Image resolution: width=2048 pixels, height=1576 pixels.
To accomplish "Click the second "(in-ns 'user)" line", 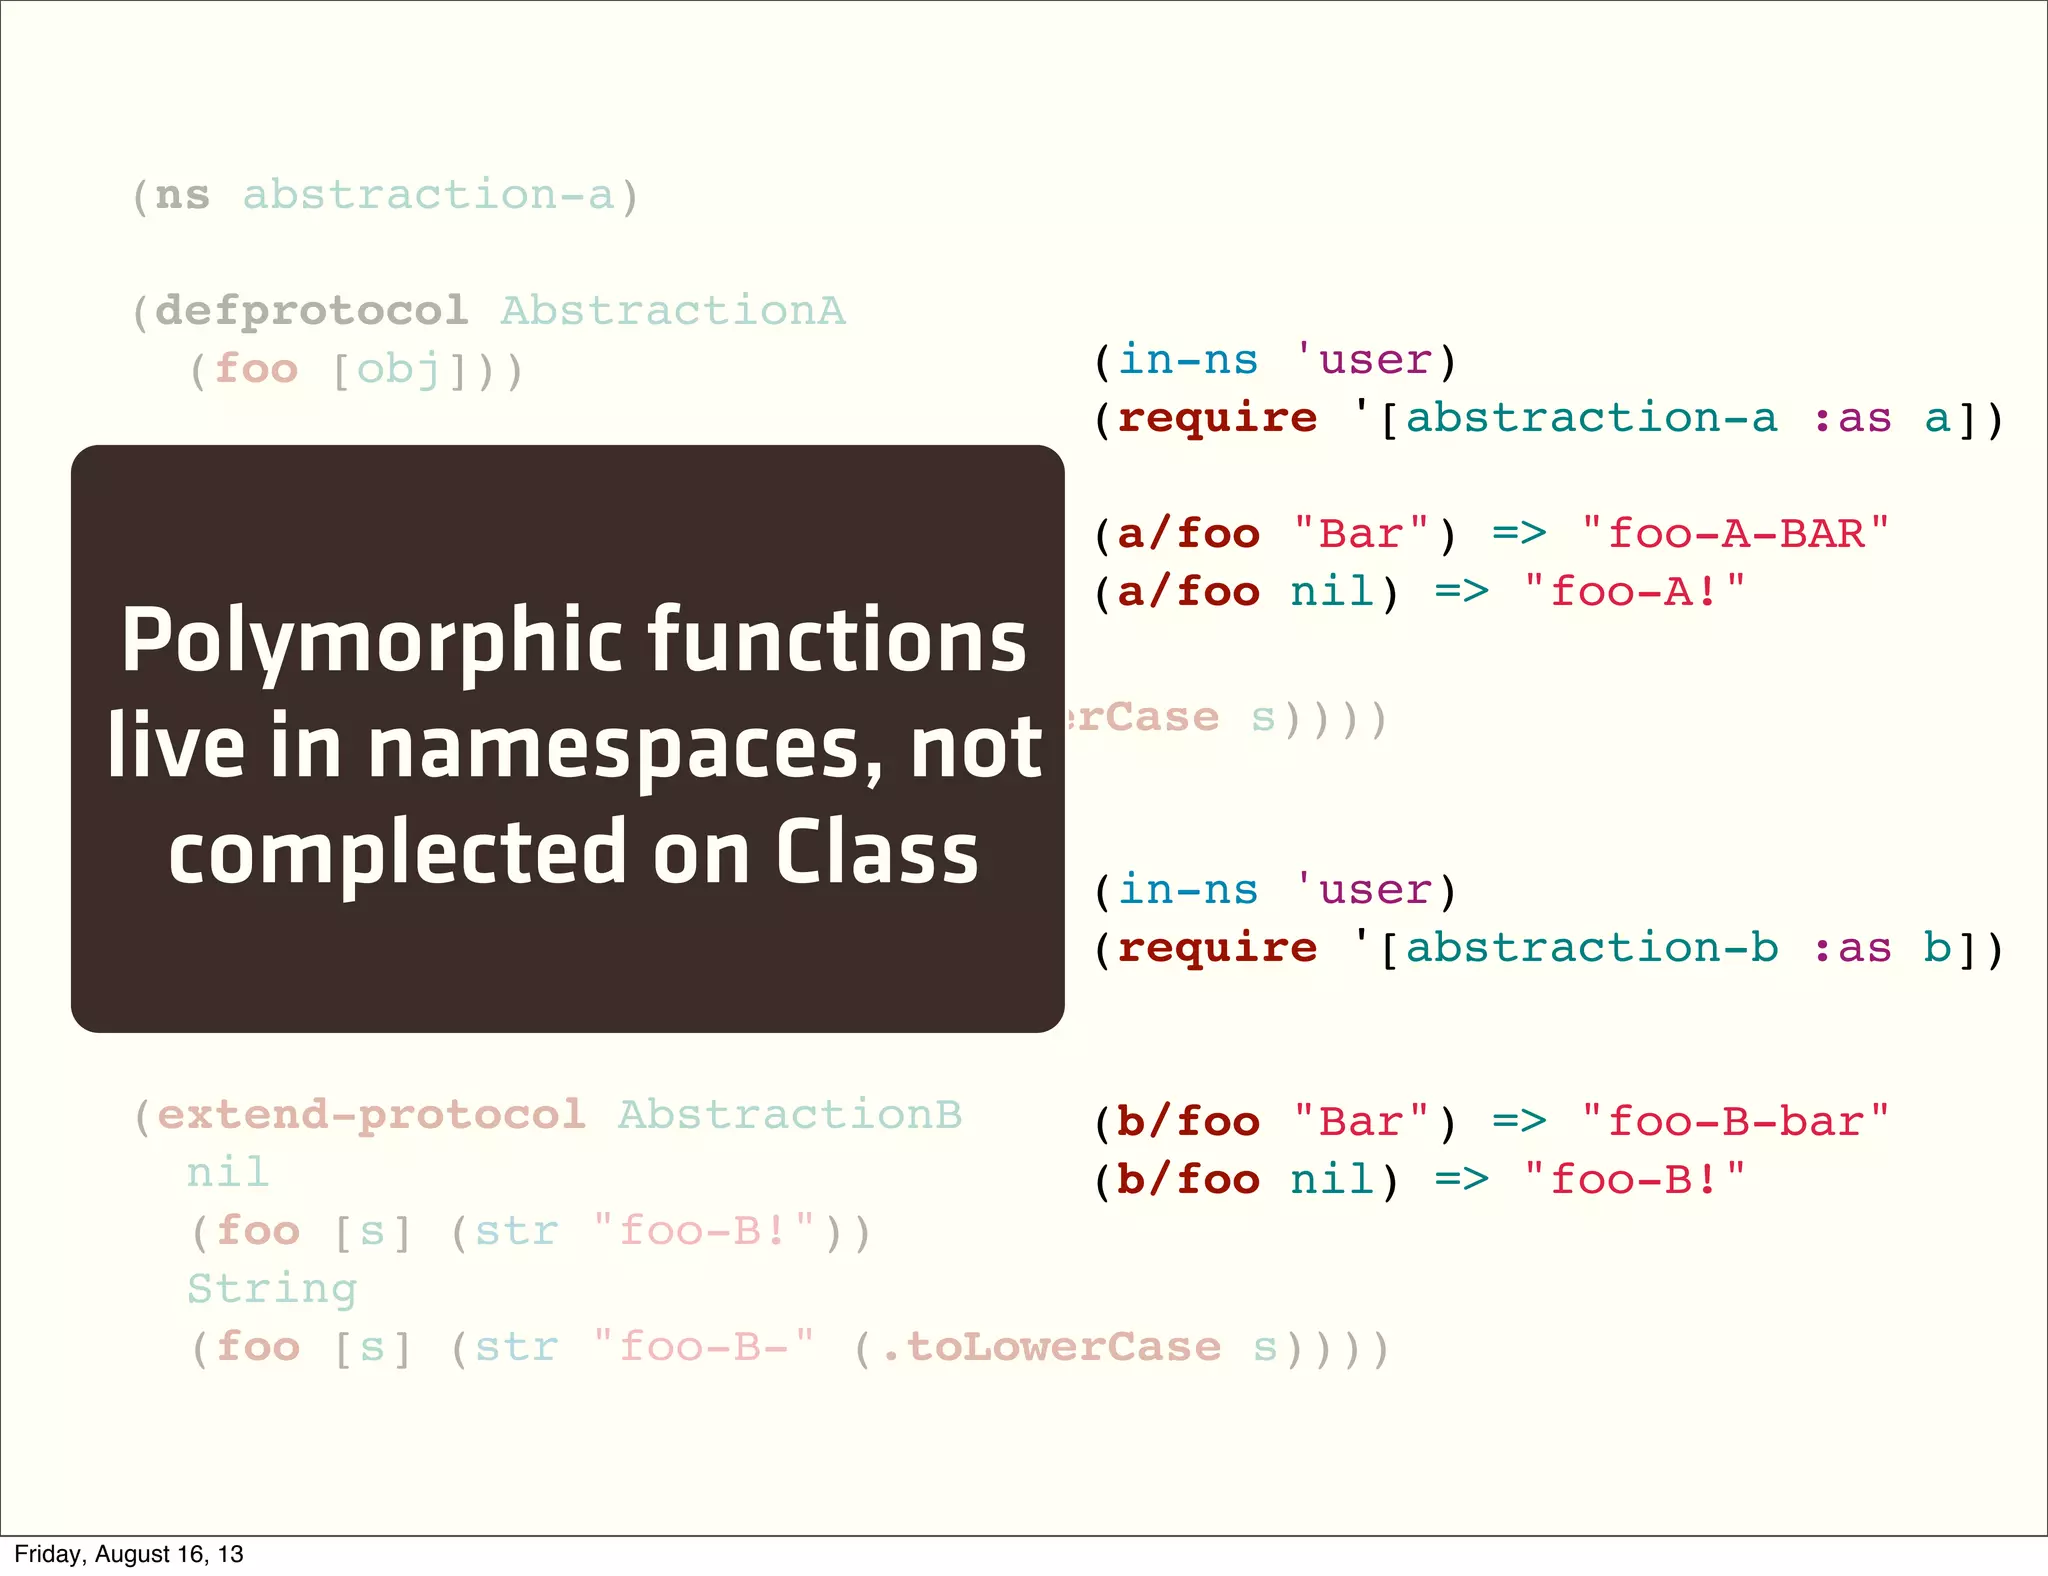I will 1275,890.
